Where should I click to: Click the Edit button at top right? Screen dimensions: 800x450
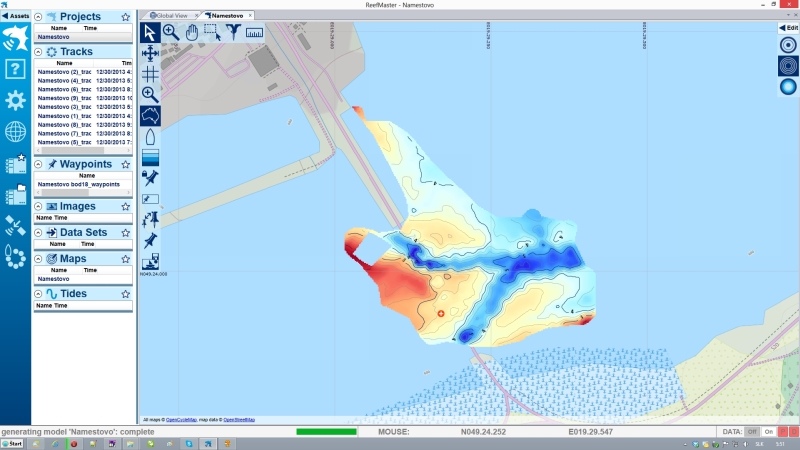[788, 28]
